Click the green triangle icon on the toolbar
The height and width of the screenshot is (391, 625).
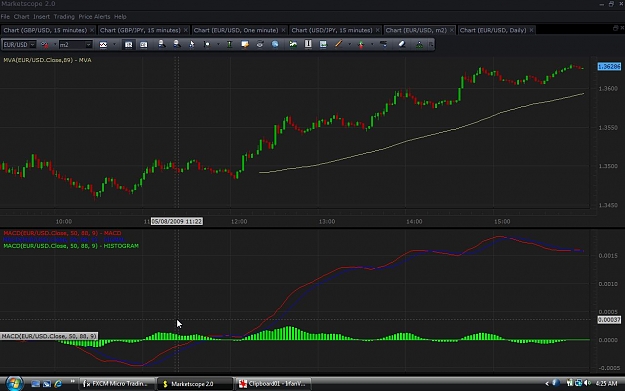pos(419,45)
